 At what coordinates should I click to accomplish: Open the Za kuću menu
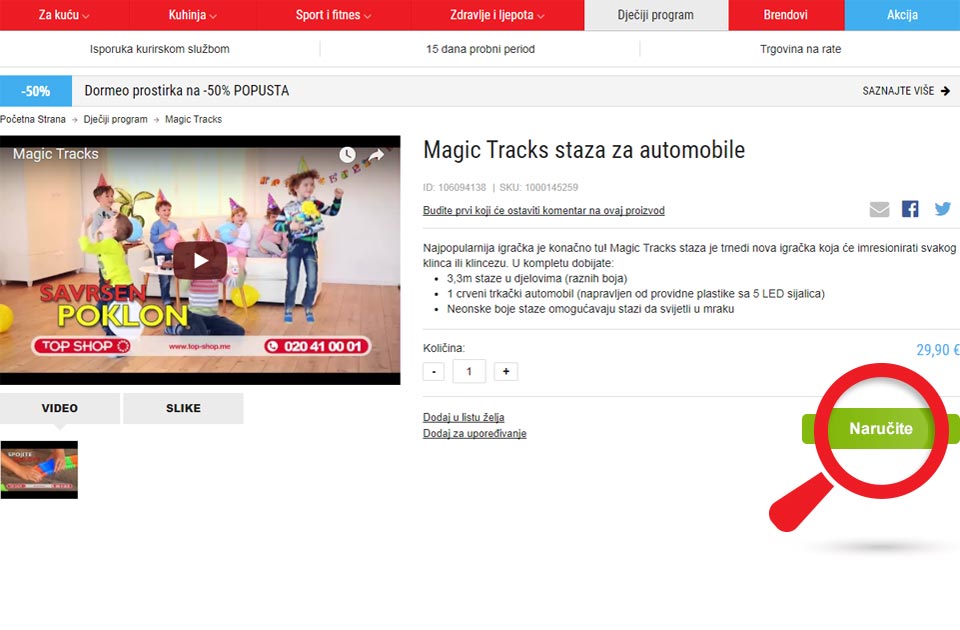64,15
